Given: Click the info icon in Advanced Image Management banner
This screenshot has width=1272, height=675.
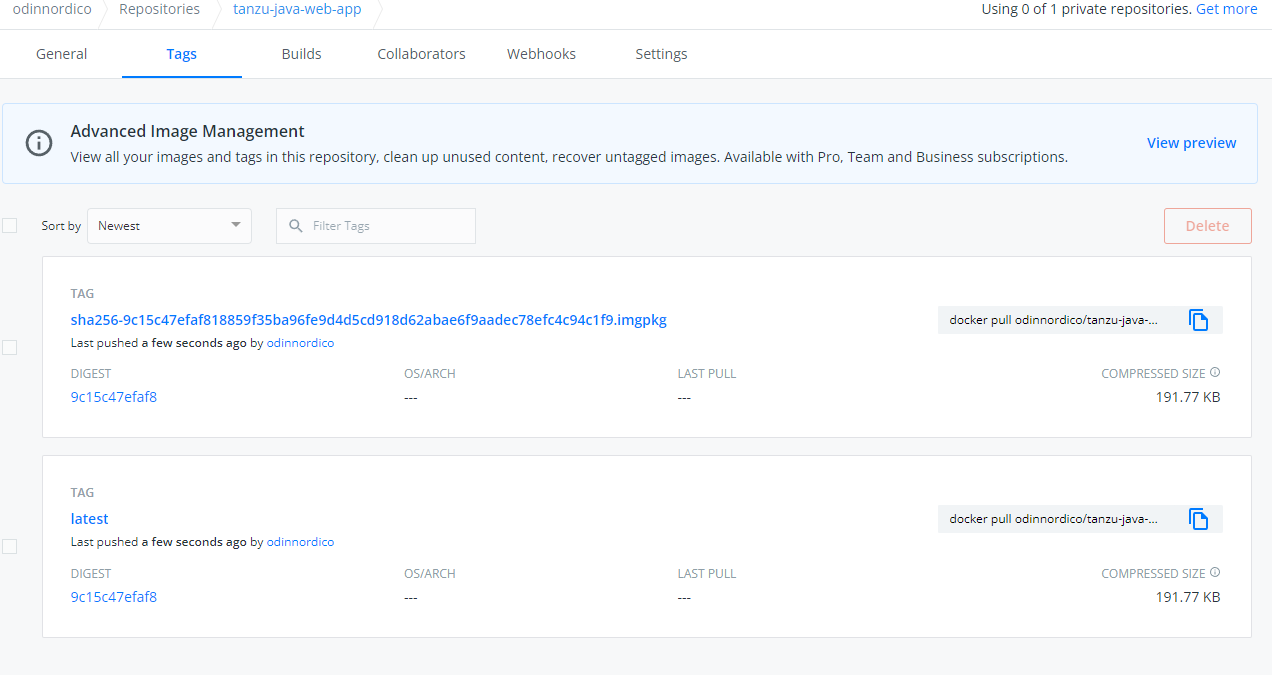Looking at the screenshot, I should [x=39, y=143].
